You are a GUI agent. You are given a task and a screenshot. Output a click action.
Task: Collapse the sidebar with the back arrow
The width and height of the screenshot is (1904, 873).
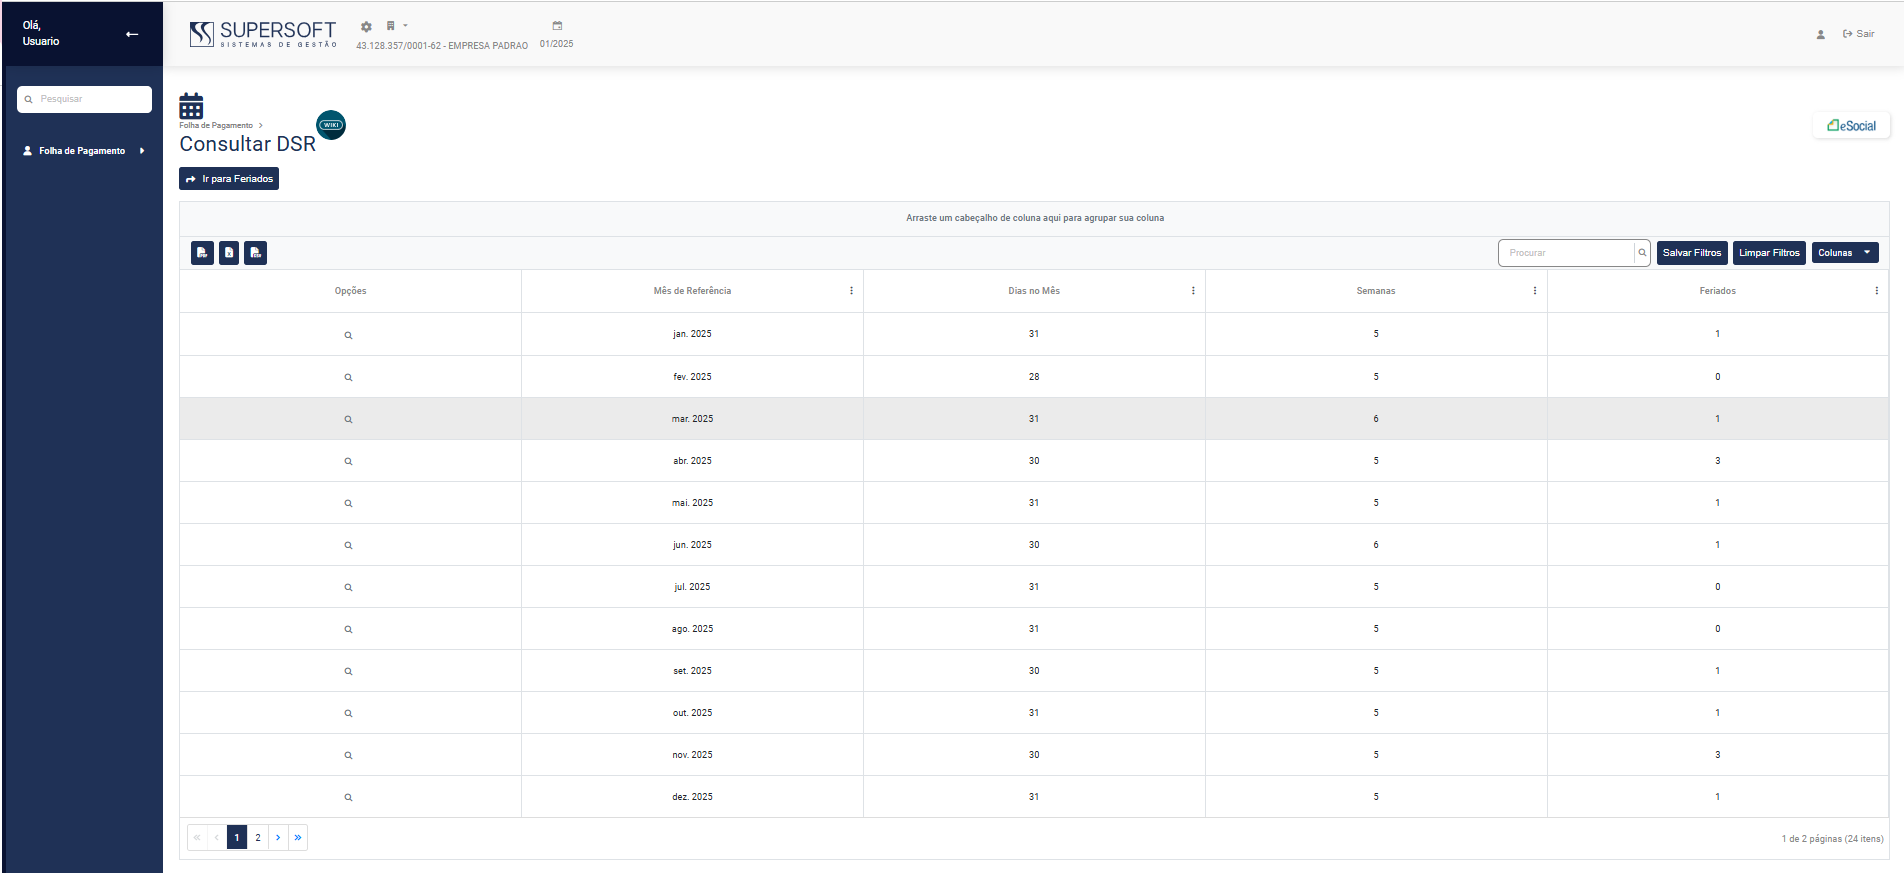click(132, 34)
